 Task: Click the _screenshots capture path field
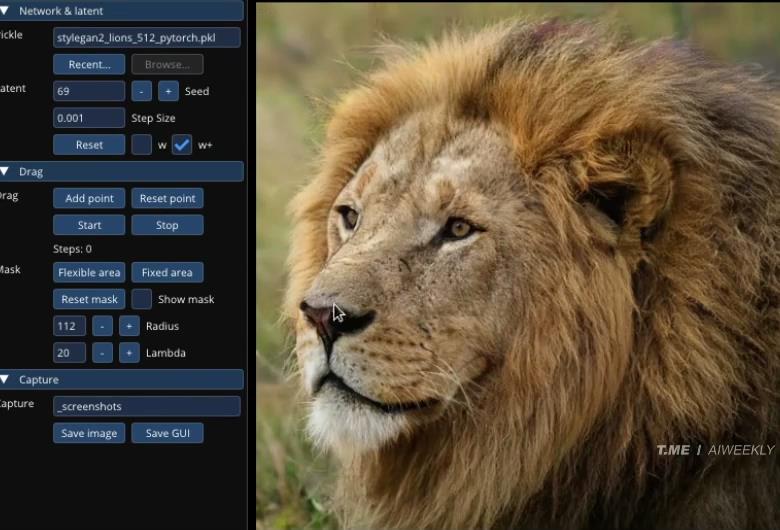pos(146,407)
